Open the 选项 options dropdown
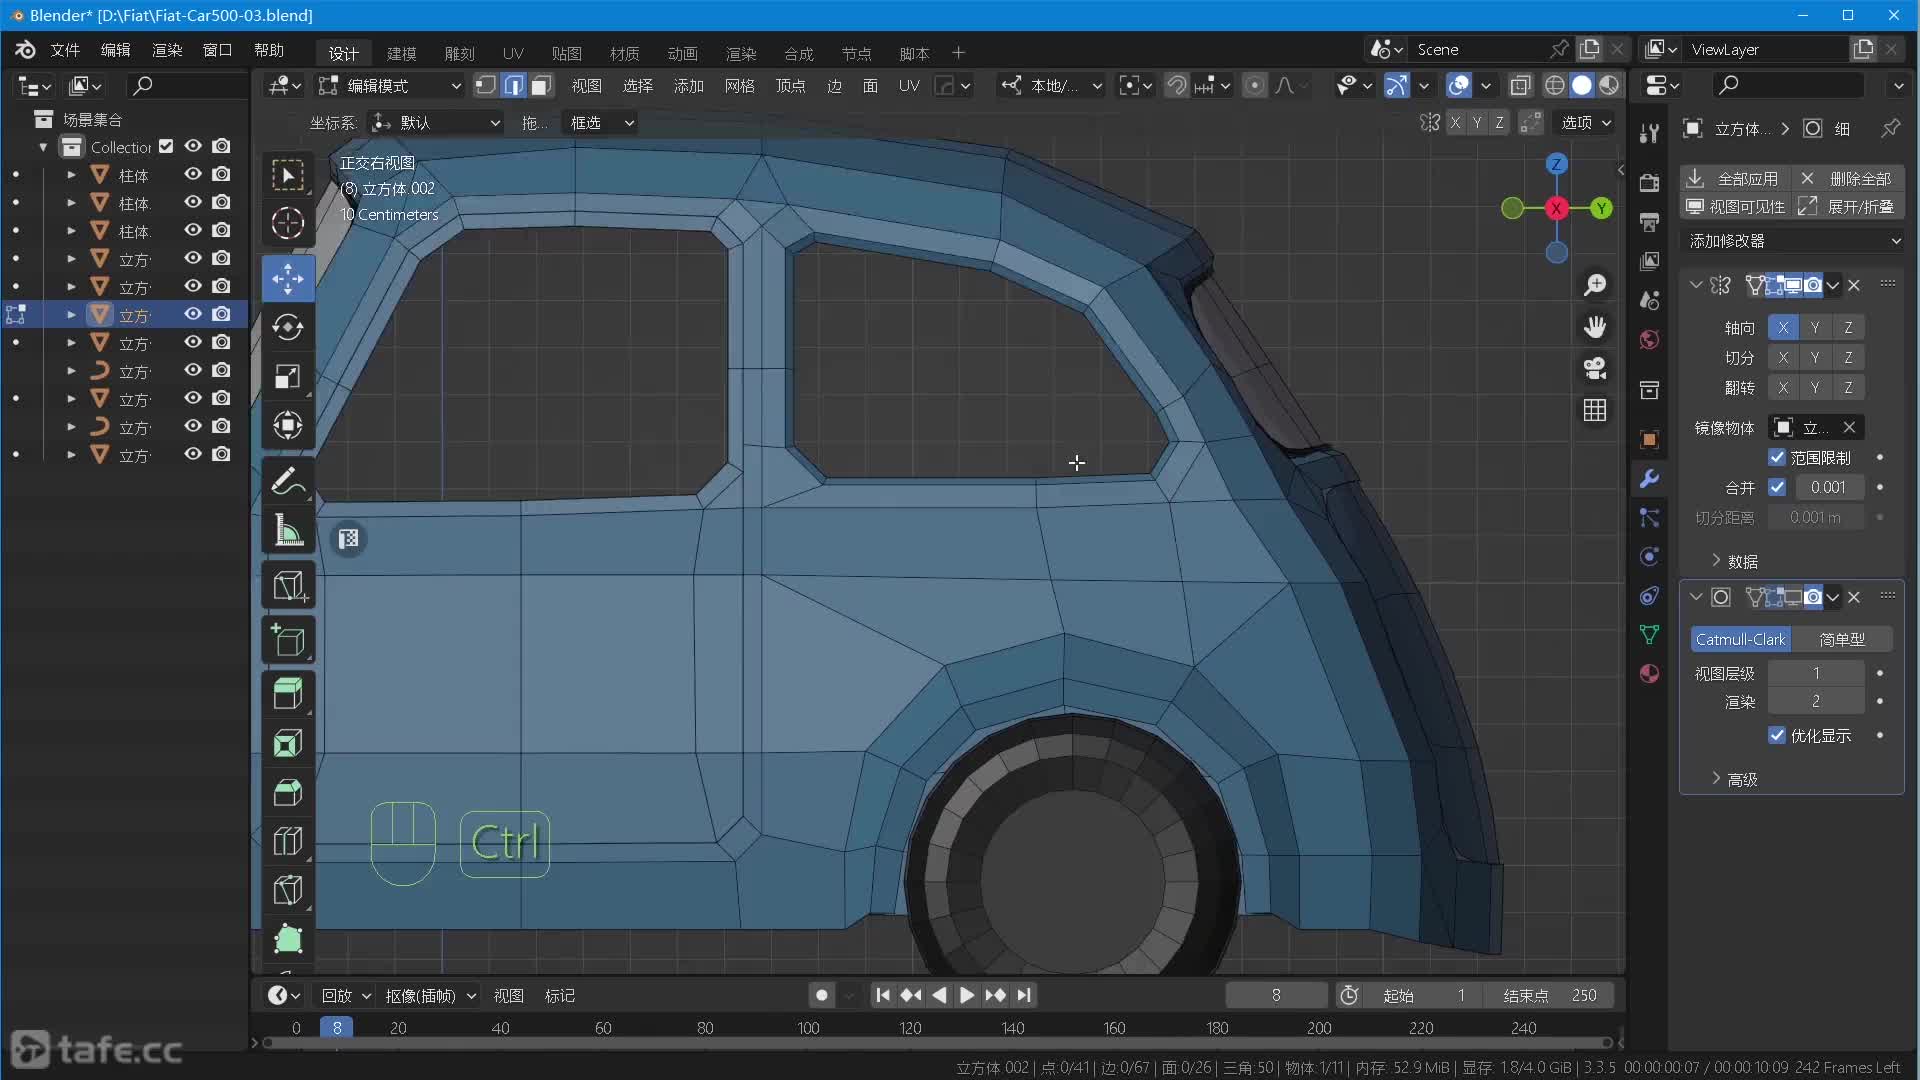This screenshot has width=1920, height=1080. [x=1587, y=123]
